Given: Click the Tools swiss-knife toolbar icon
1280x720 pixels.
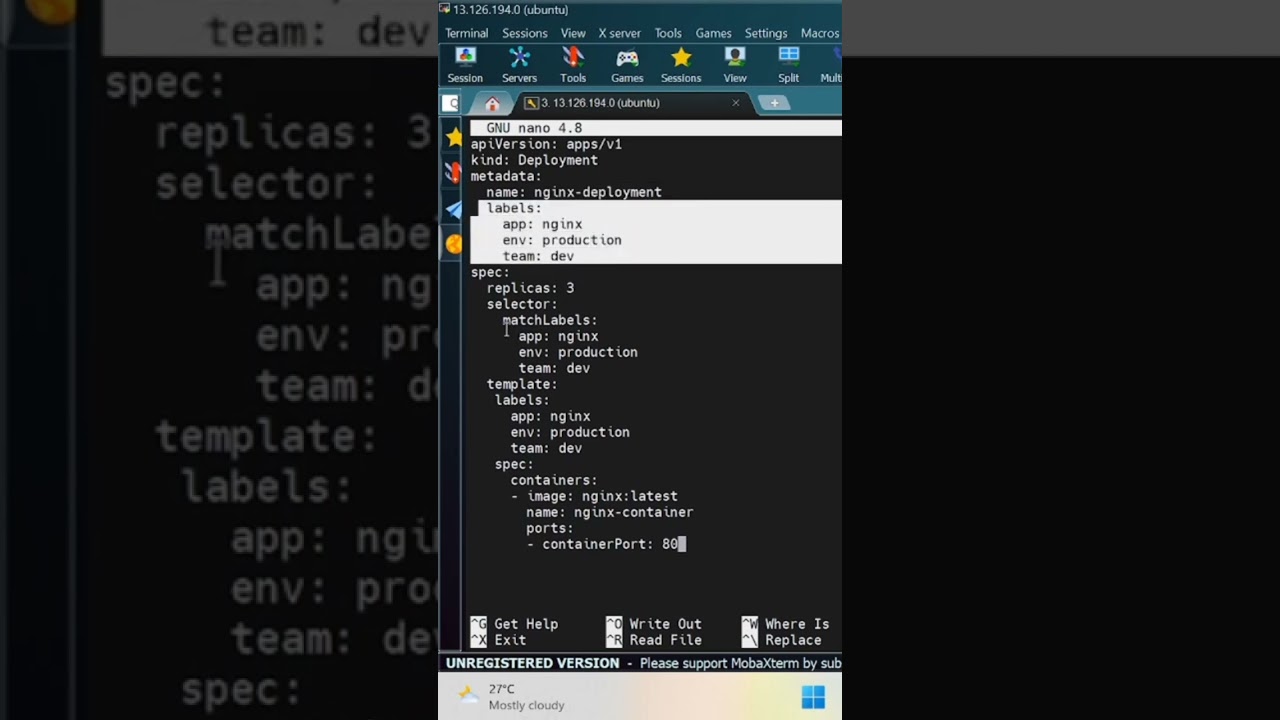Looking at the screenshot, I should [573, 65].
